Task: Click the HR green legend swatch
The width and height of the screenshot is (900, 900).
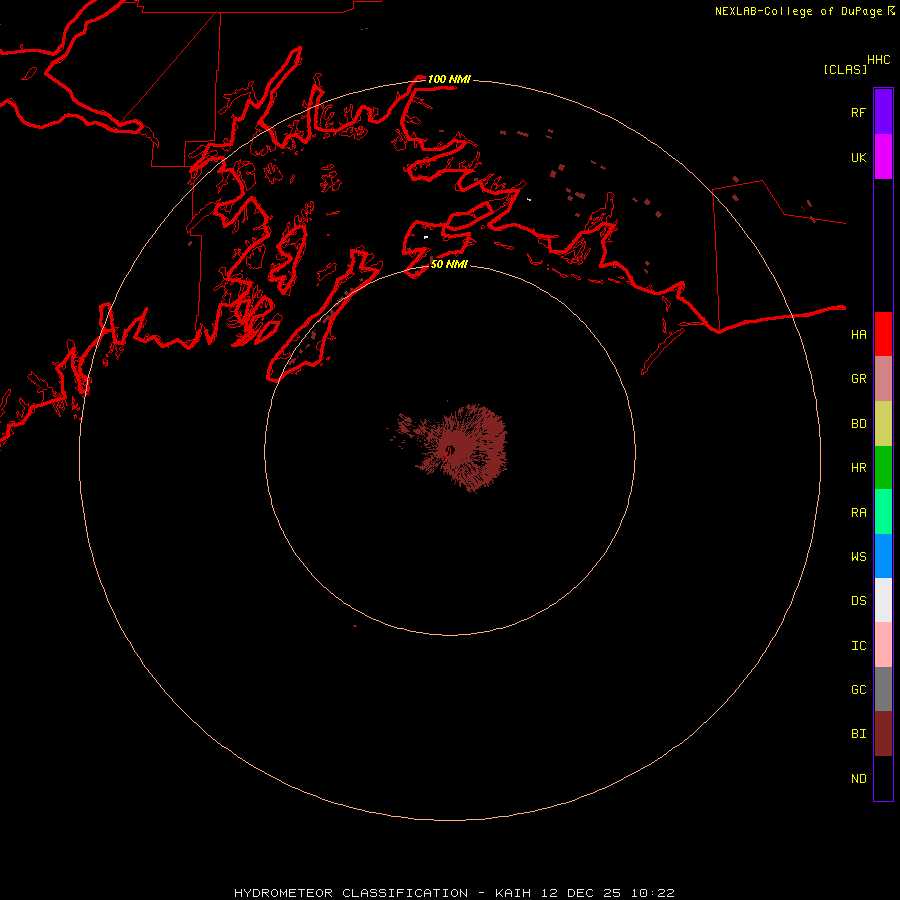Action: tap(883, 468)
